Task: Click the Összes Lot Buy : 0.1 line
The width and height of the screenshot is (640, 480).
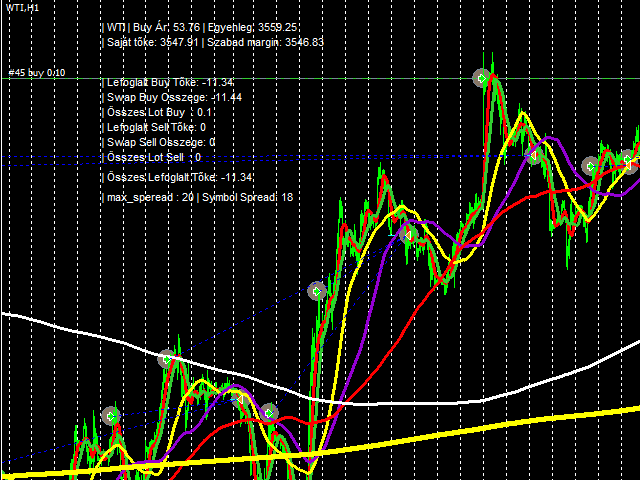Action: [157, 112]
